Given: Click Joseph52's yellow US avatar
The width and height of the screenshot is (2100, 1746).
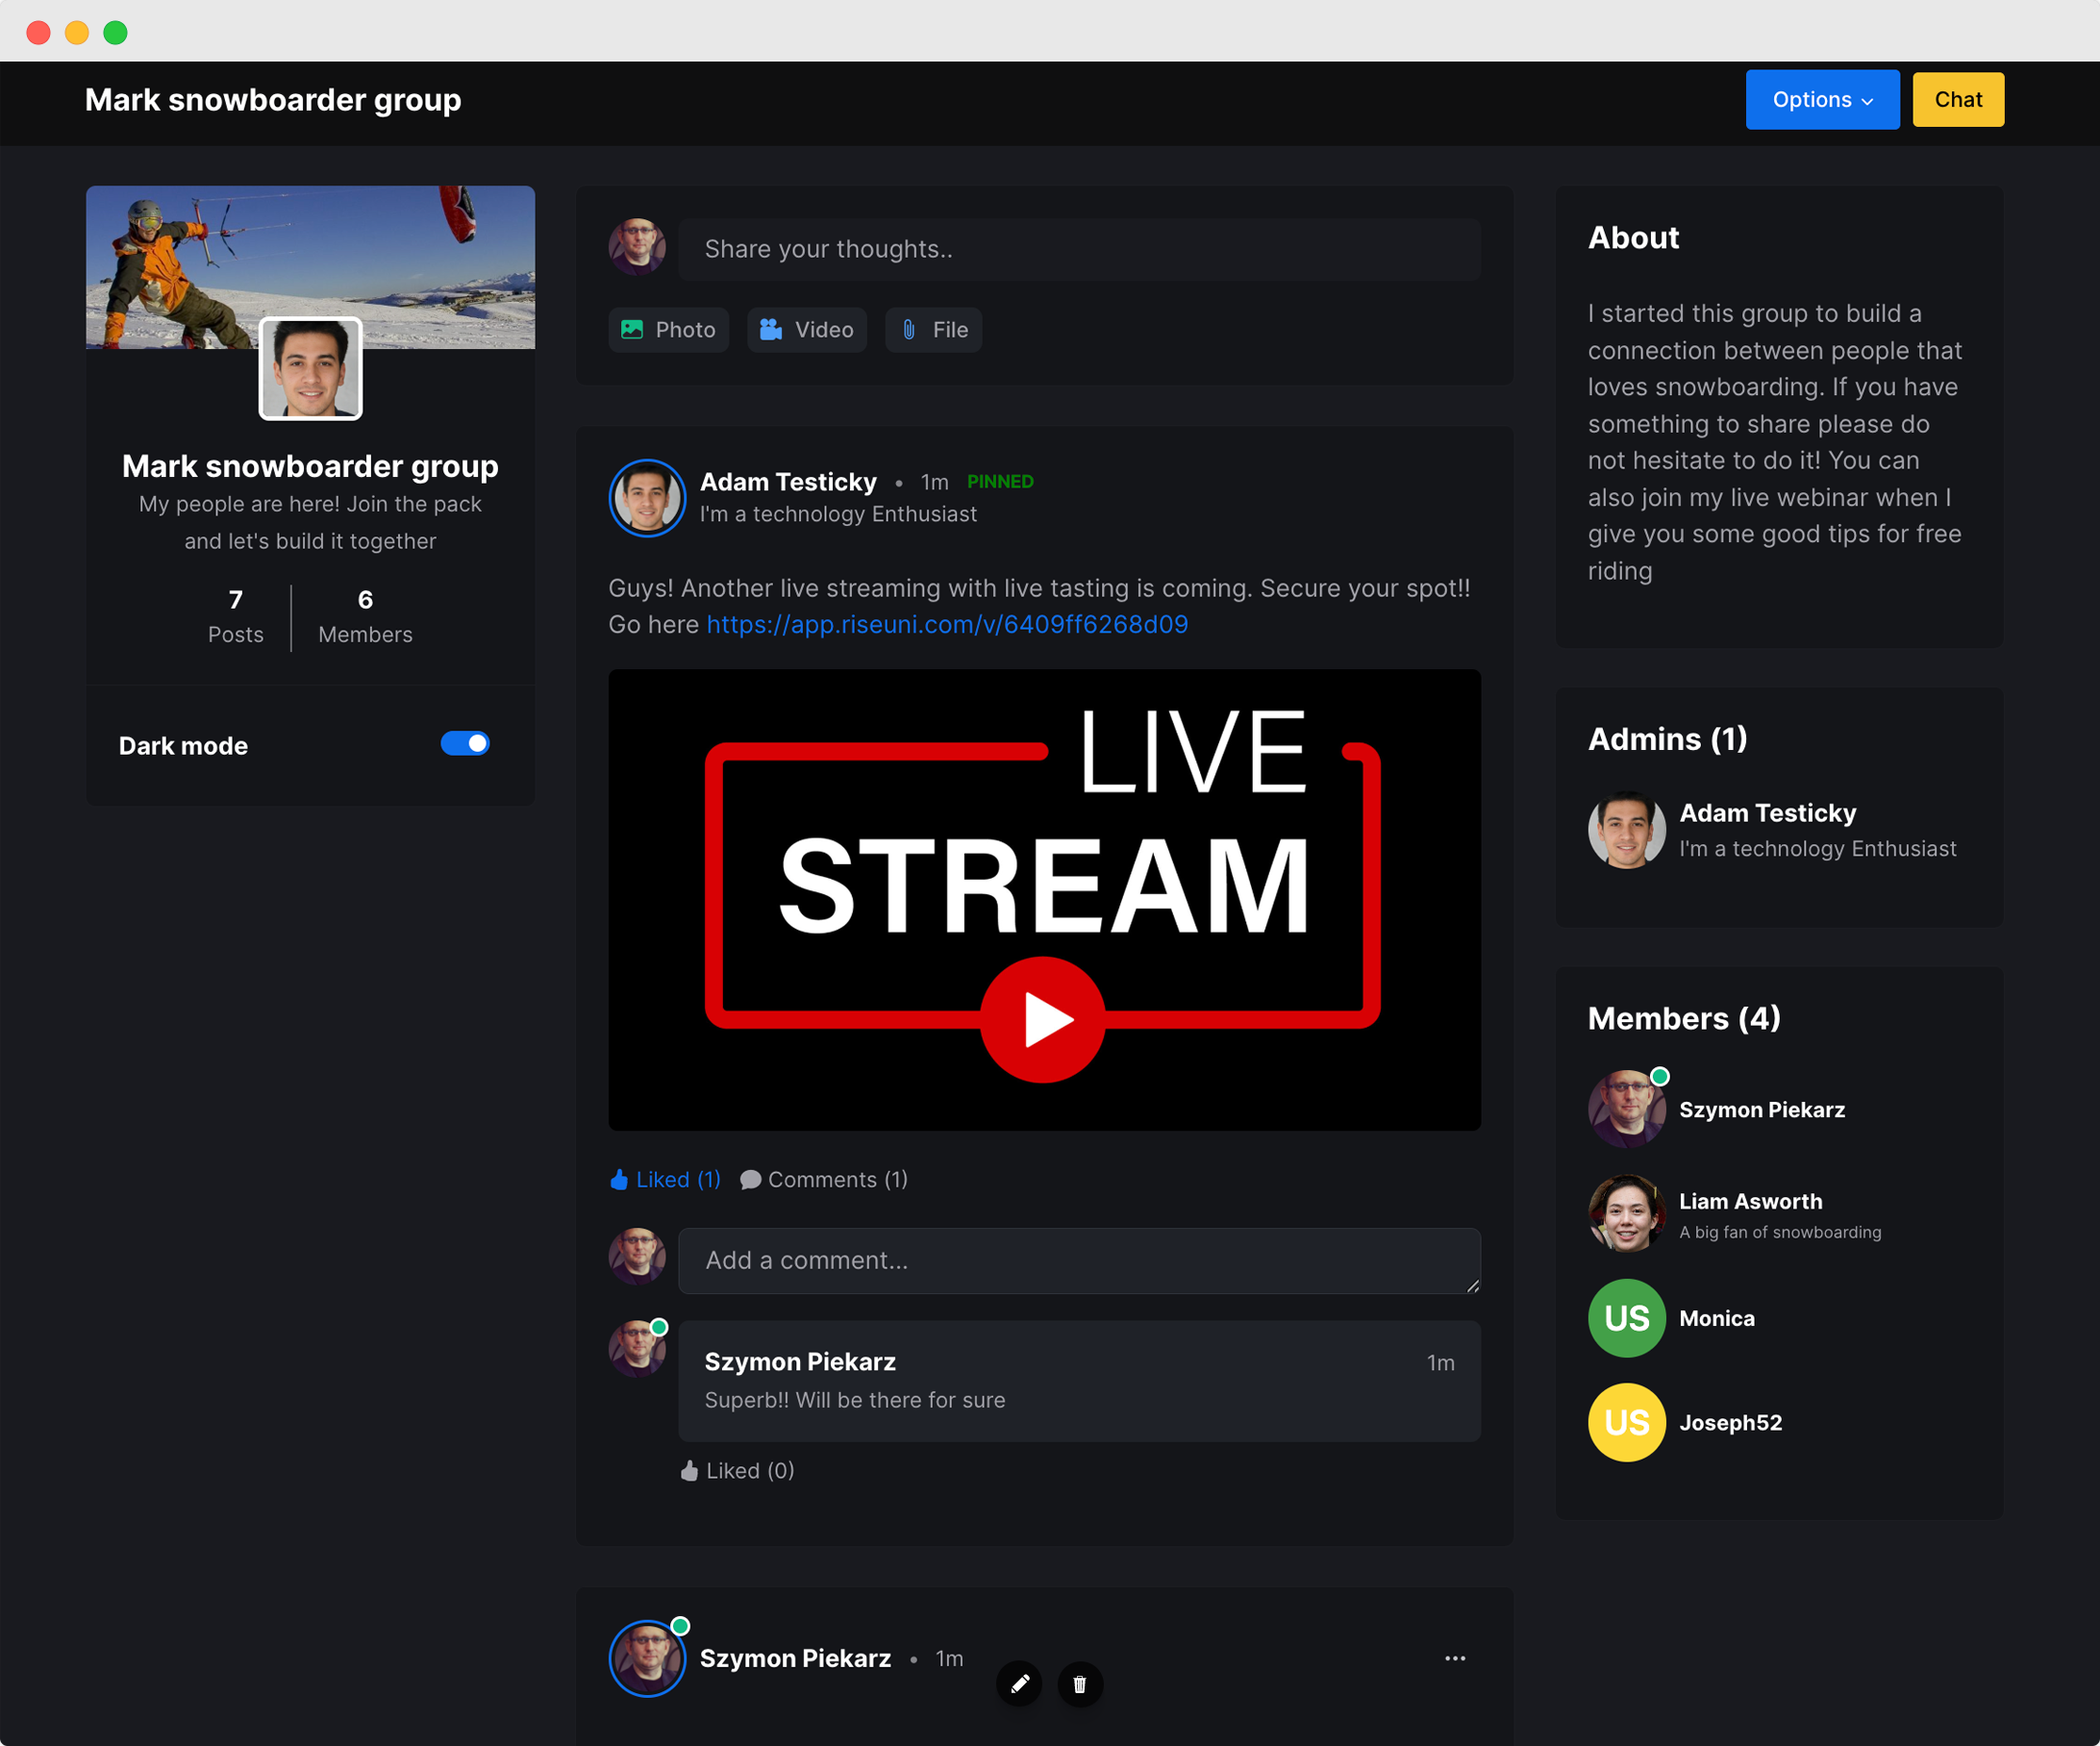Looking at the screenshot, I should [x=1626, y=1423].
